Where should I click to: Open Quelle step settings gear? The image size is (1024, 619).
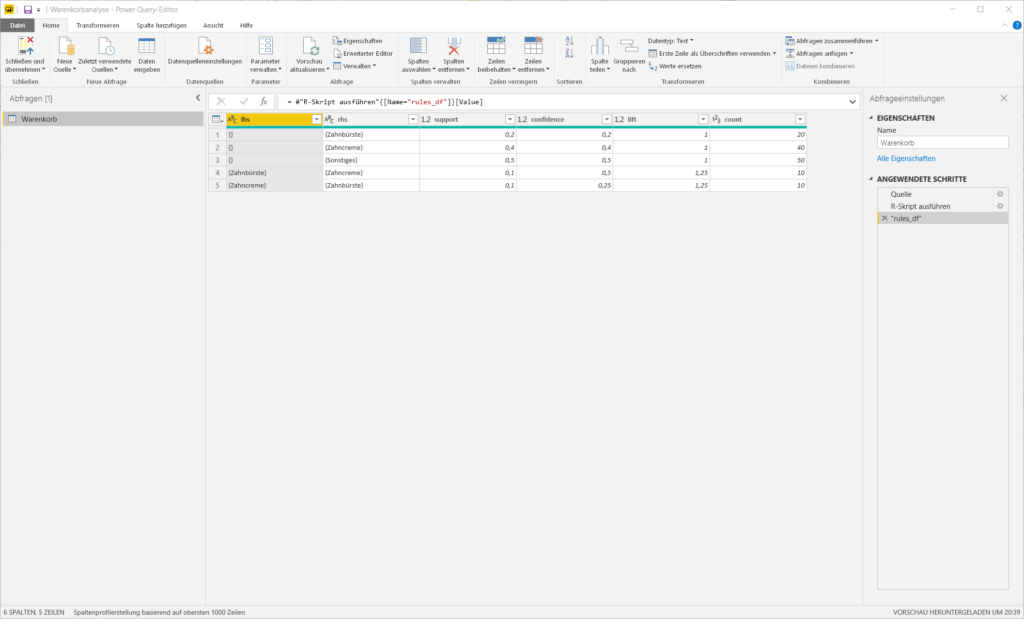(1000, 194)
